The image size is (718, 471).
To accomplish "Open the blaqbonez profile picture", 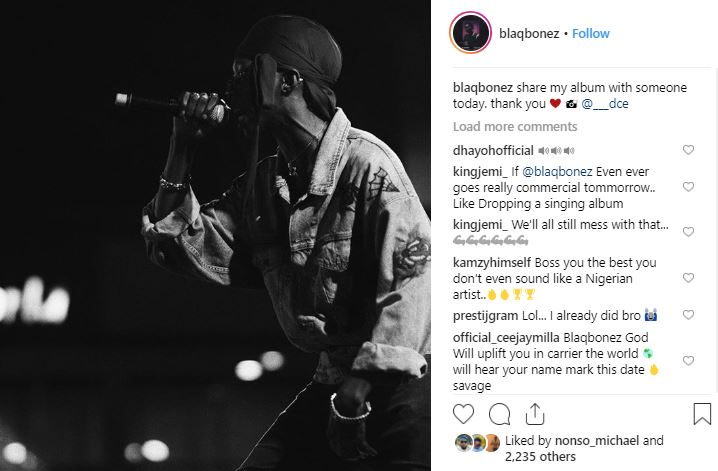I will (470, 33).
